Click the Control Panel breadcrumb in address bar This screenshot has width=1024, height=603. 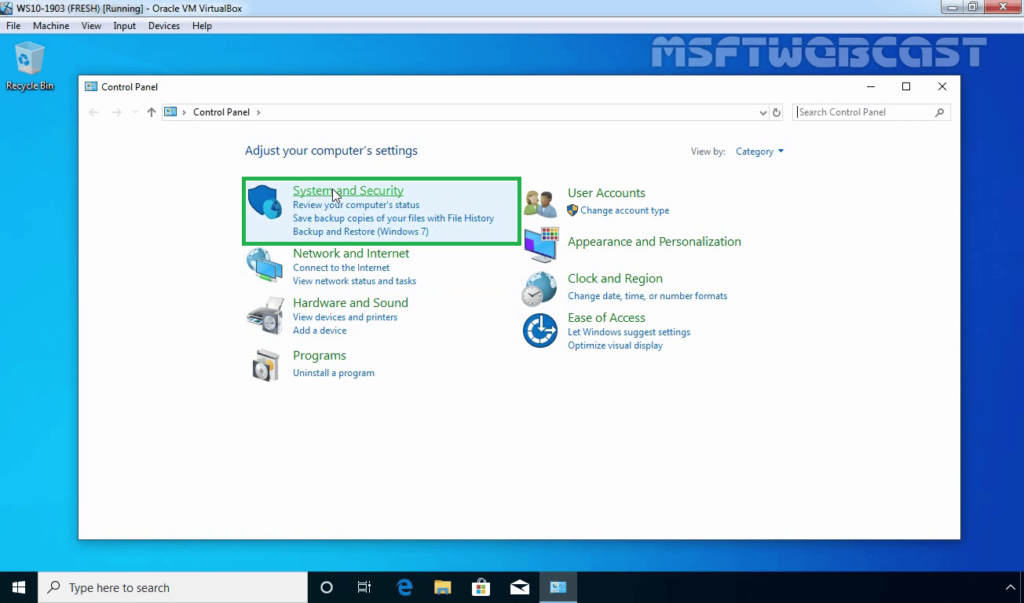point(221,112)
